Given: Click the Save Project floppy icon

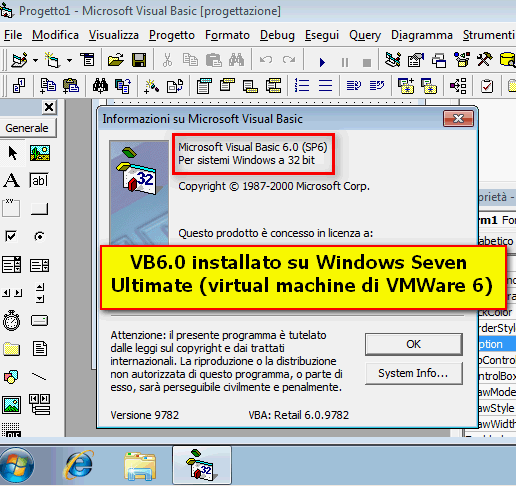Looking at the screenshot, I should (x=139, y=60).
